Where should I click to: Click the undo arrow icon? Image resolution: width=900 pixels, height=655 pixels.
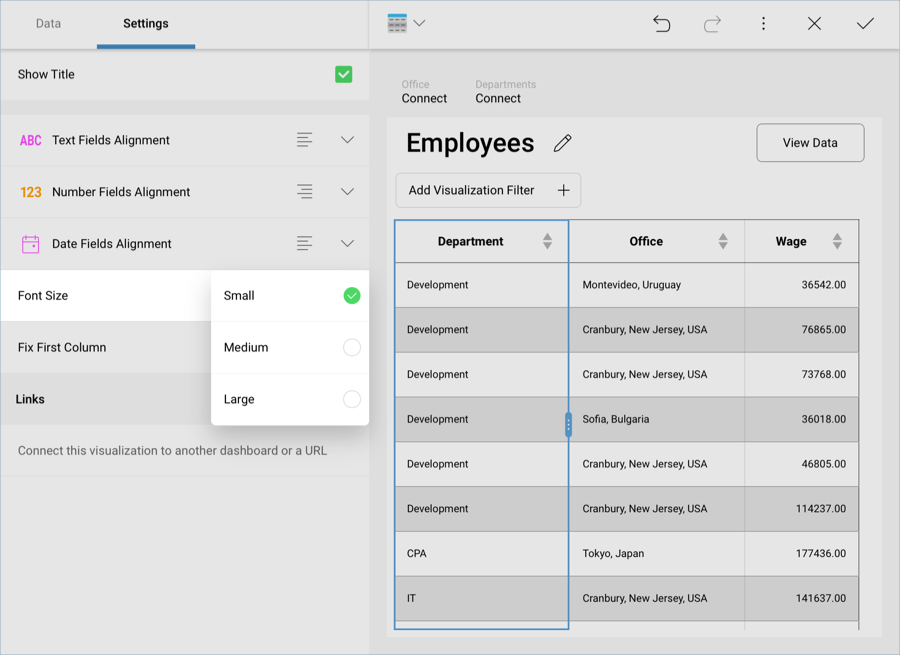[661, 24]
